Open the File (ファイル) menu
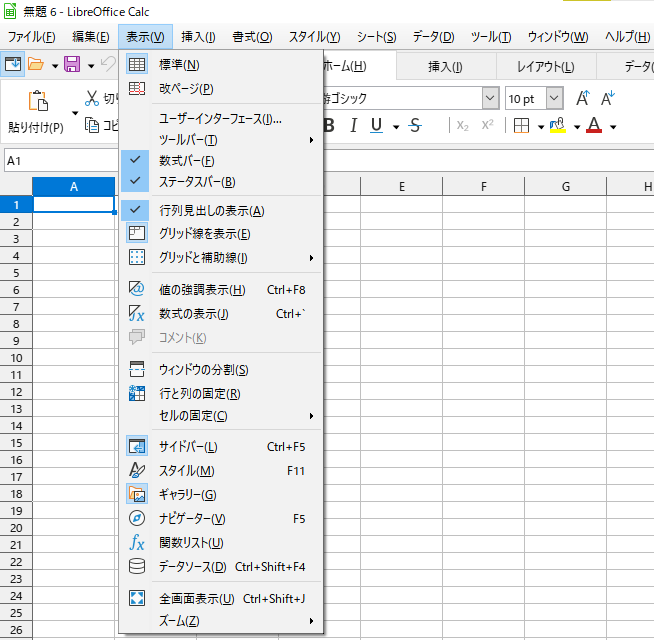 [x=32, y=37]
